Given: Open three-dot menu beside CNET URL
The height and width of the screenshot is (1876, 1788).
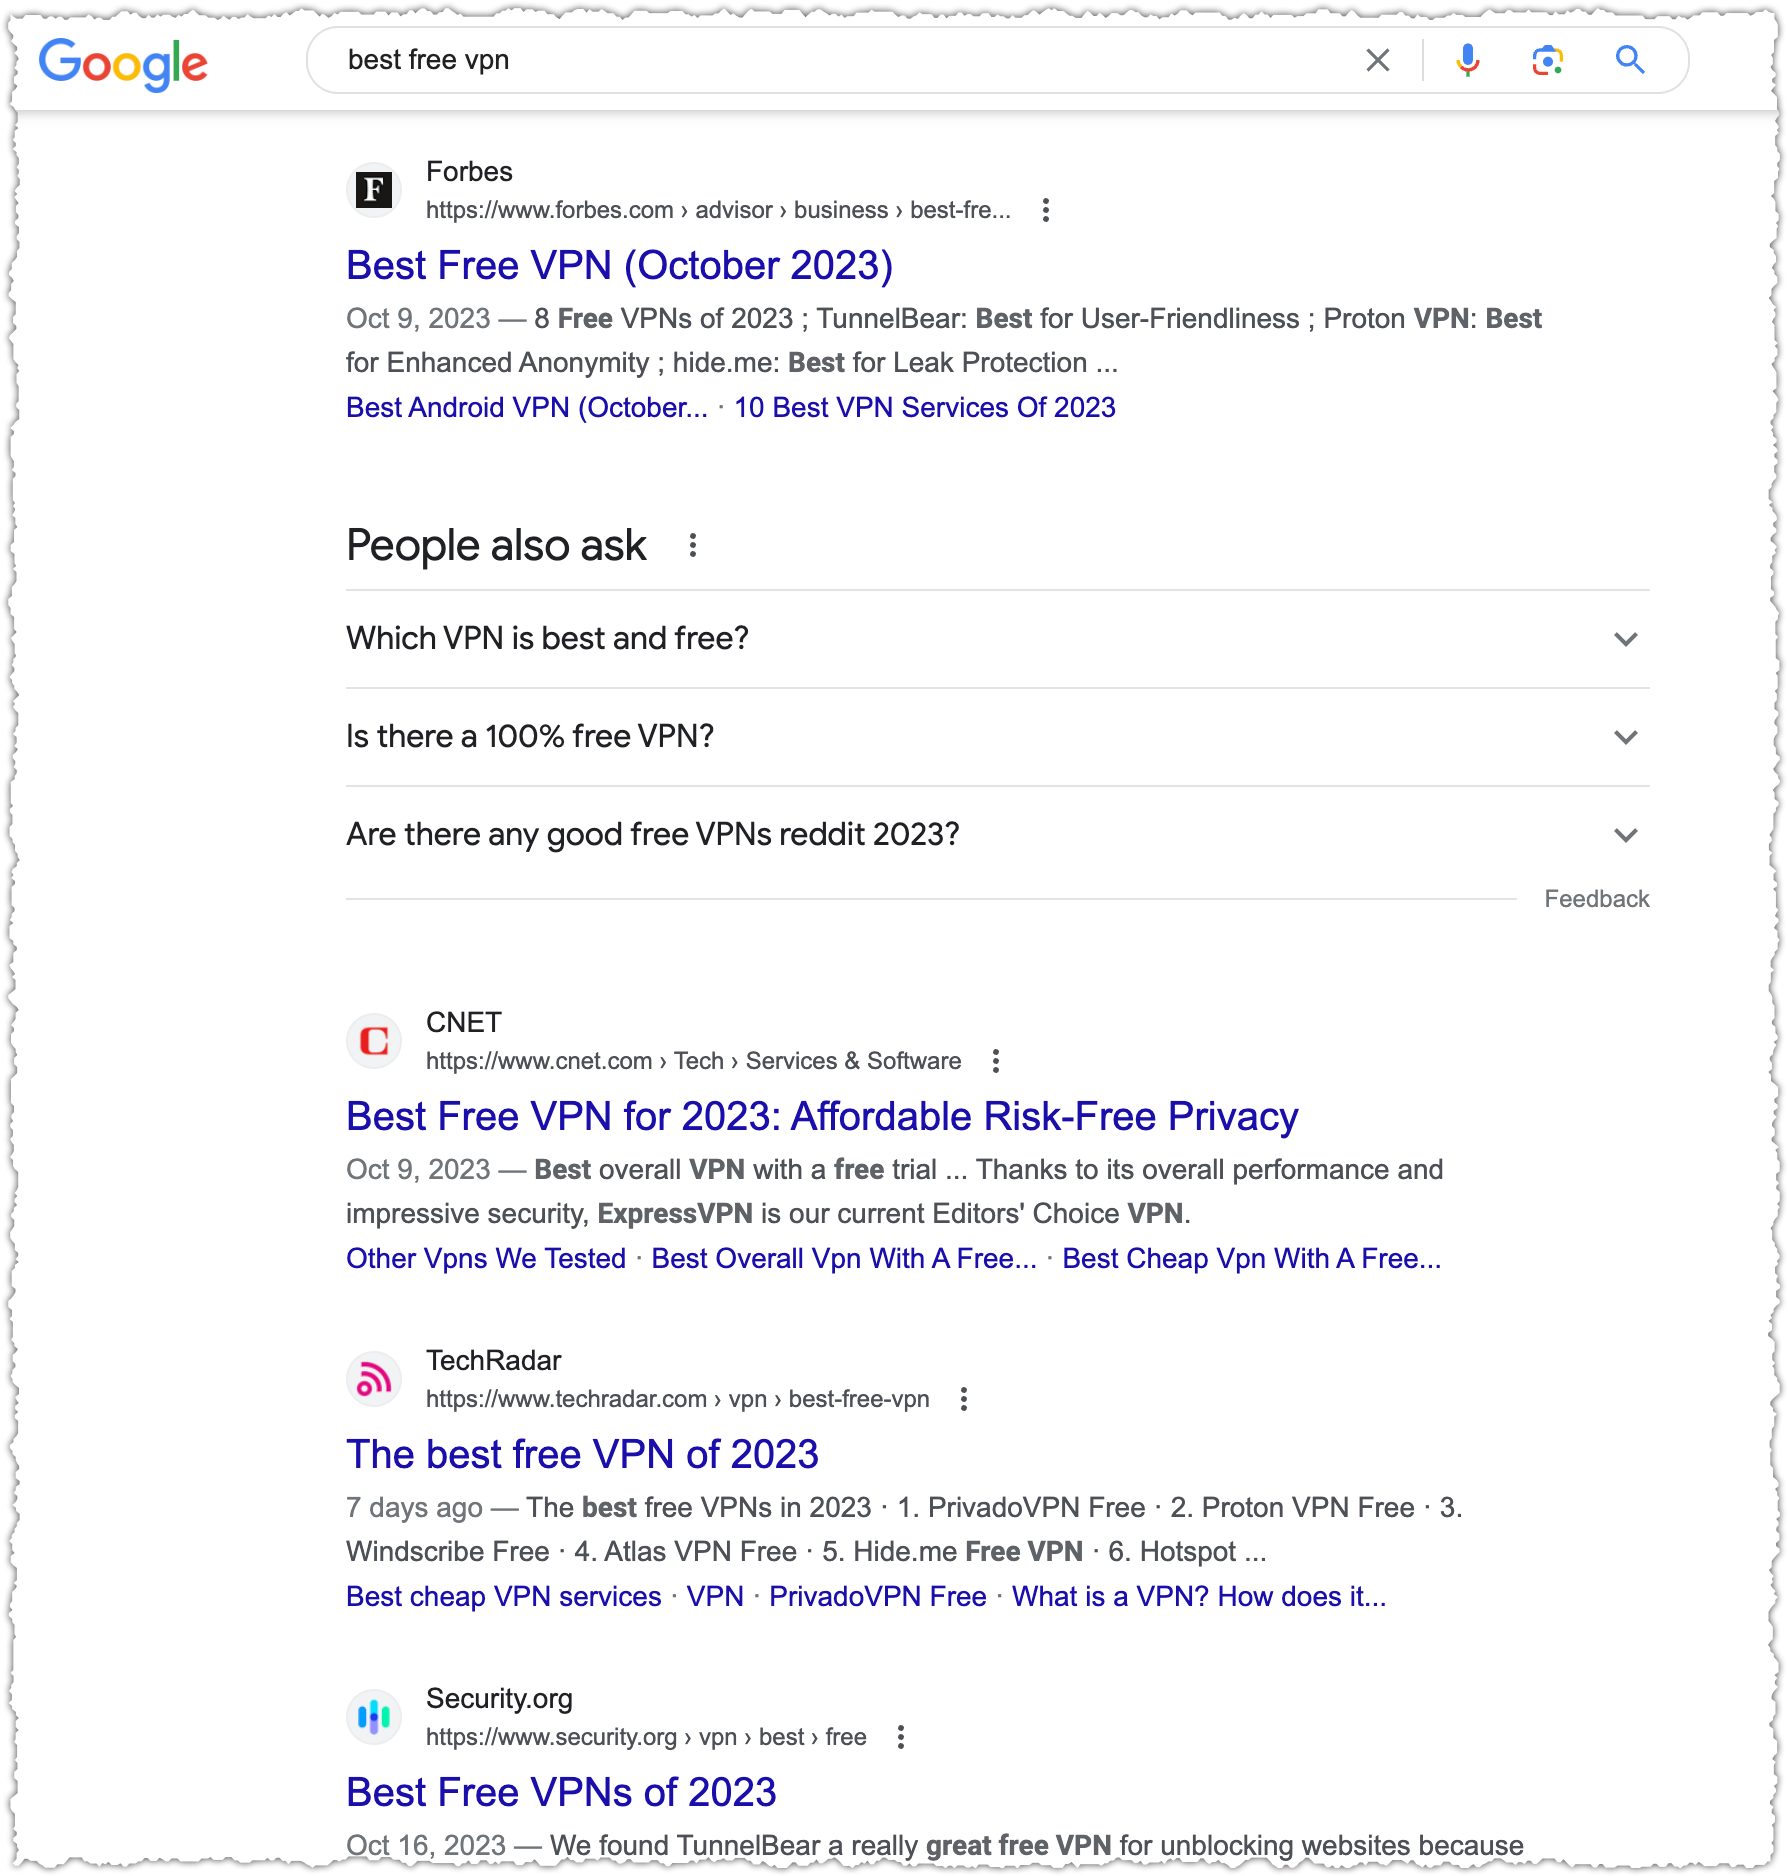Looking at the screenshot, I should point(995,1061).
